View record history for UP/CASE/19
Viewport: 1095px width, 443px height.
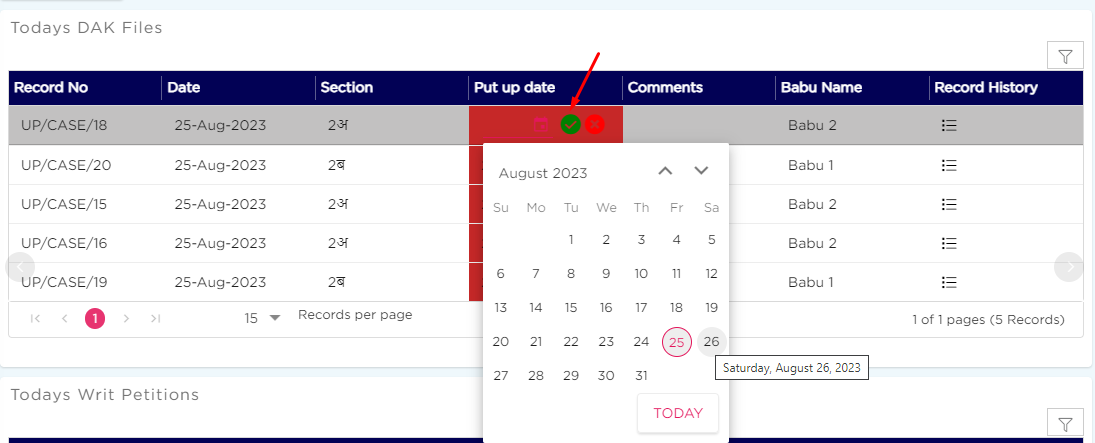[x=948, y=282]
